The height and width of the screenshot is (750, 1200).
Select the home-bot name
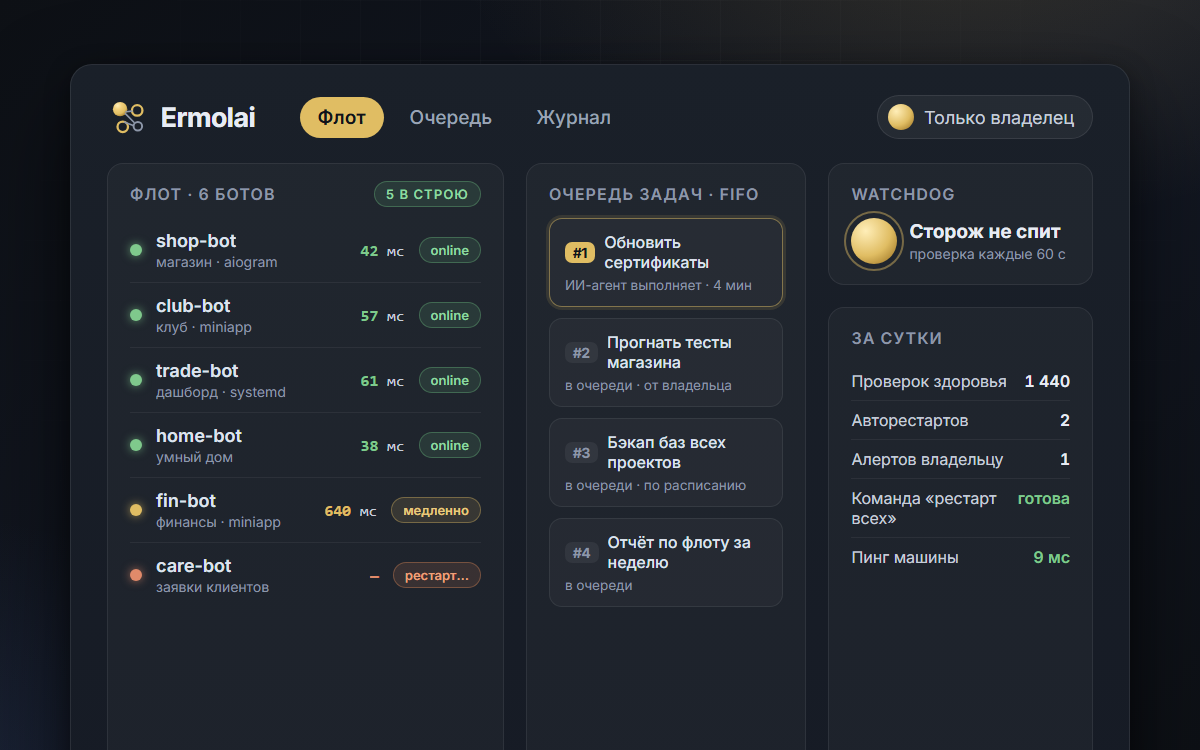click(x=199, y=436)
